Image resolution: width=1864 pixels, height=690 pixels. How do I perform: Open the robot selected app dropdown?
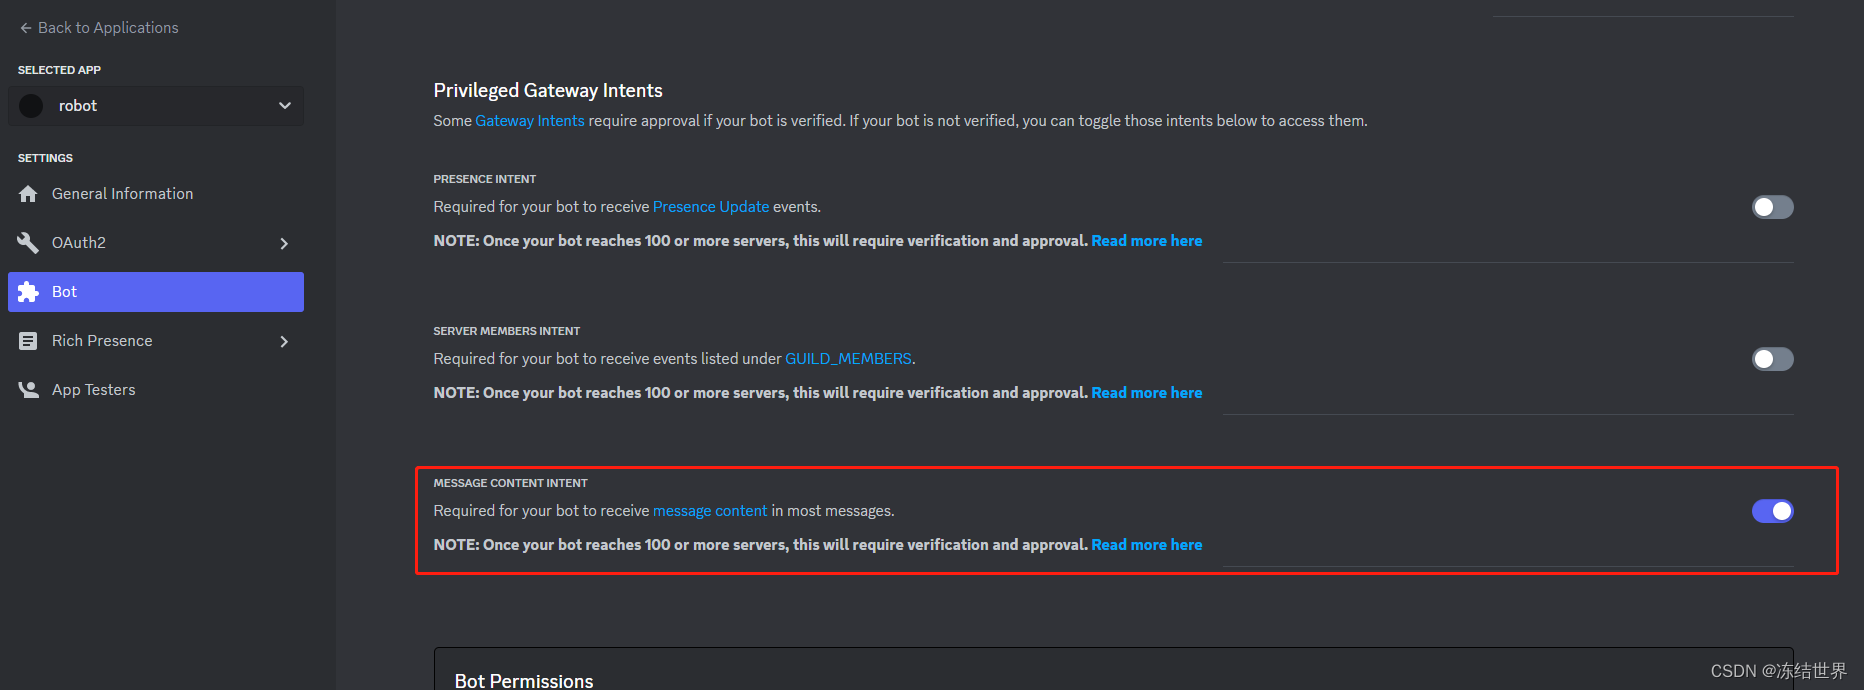pos(156,106)
